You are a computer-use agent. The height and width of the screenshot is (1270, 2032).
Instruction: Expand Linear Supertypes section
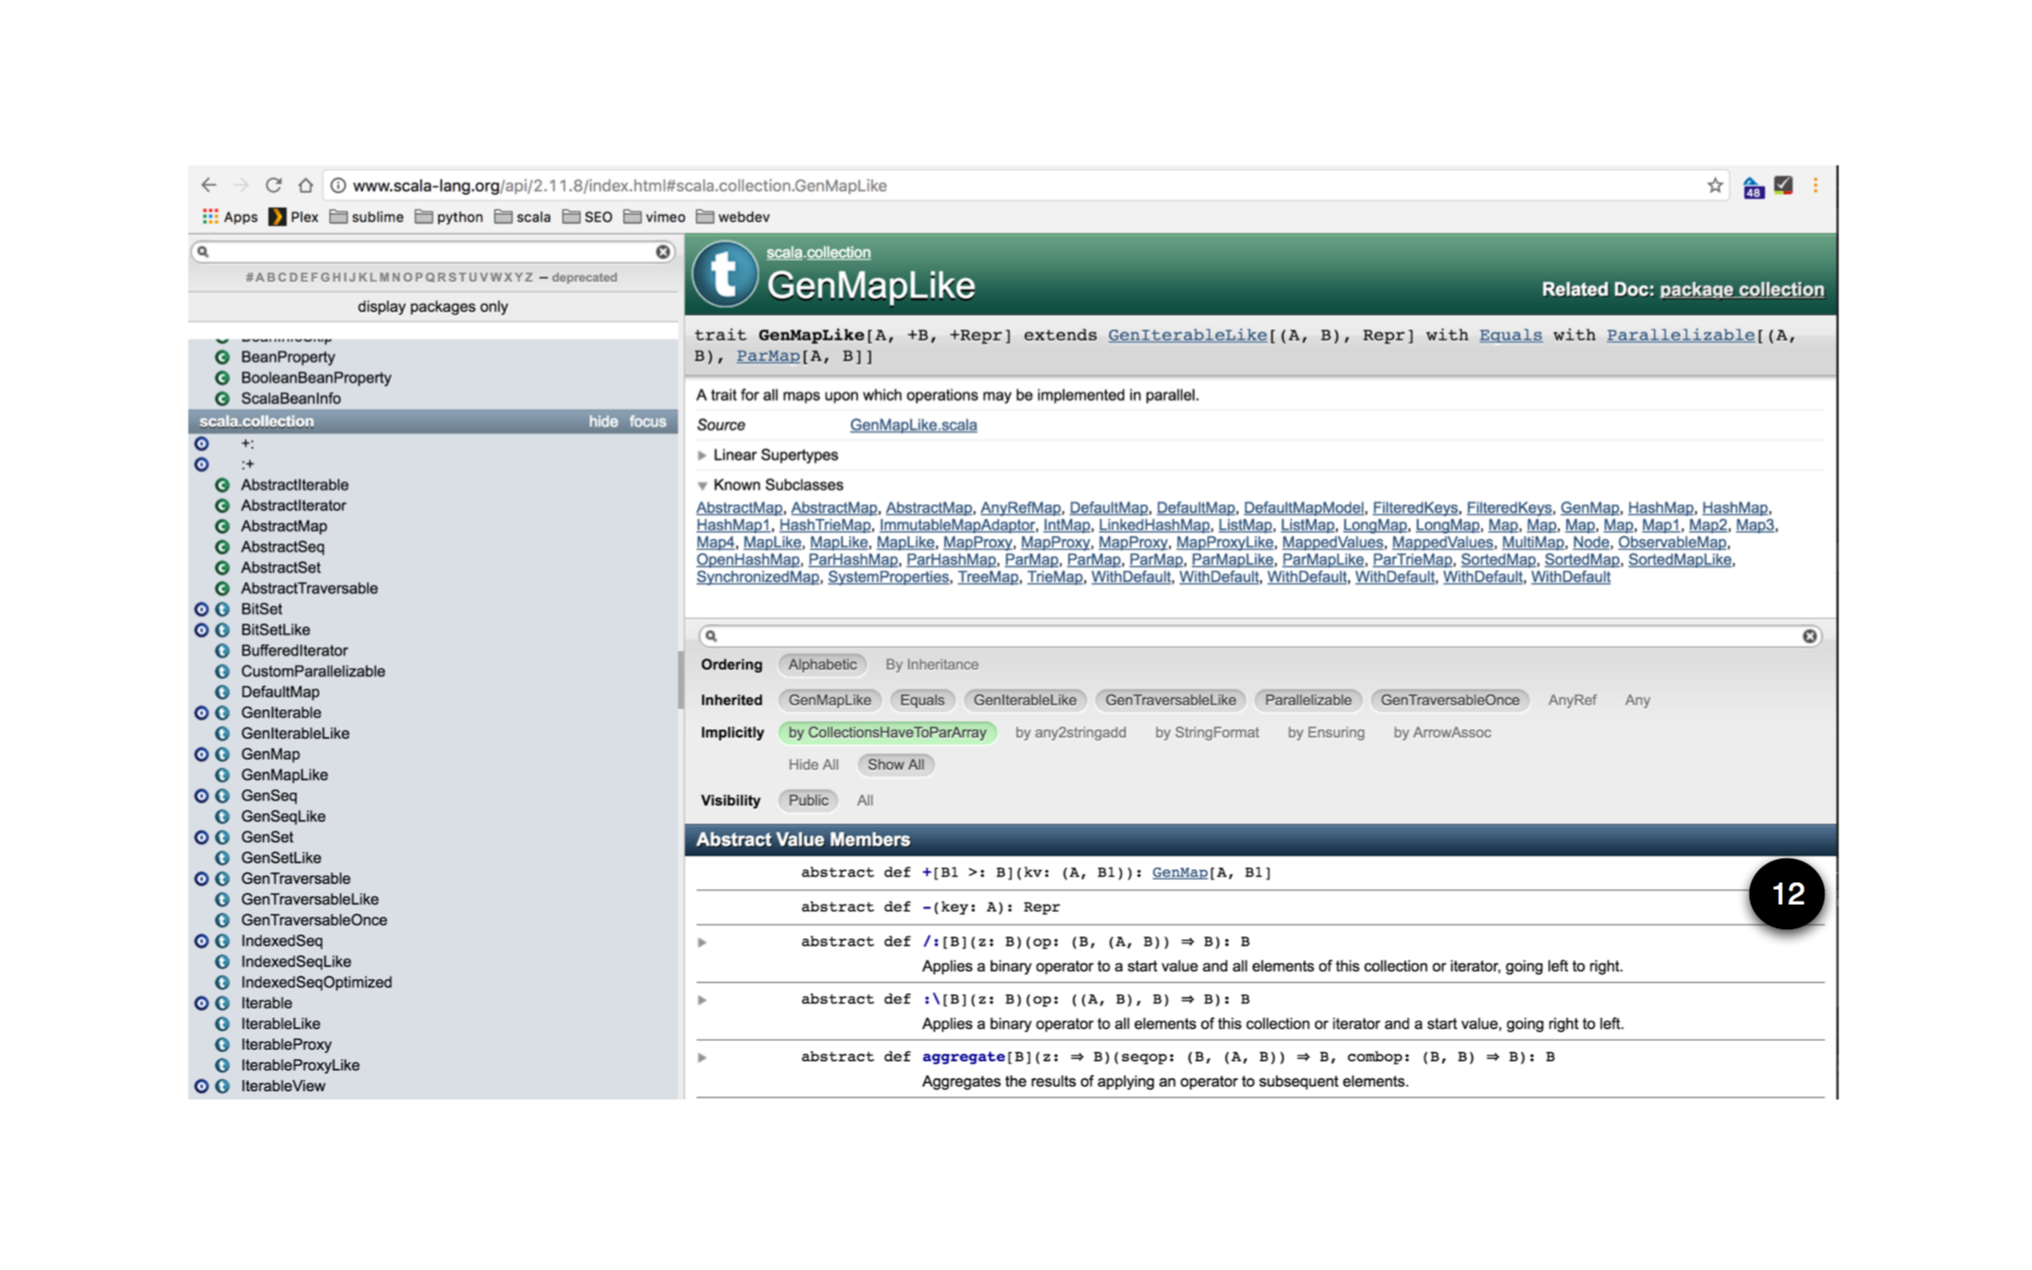point(775,455)
